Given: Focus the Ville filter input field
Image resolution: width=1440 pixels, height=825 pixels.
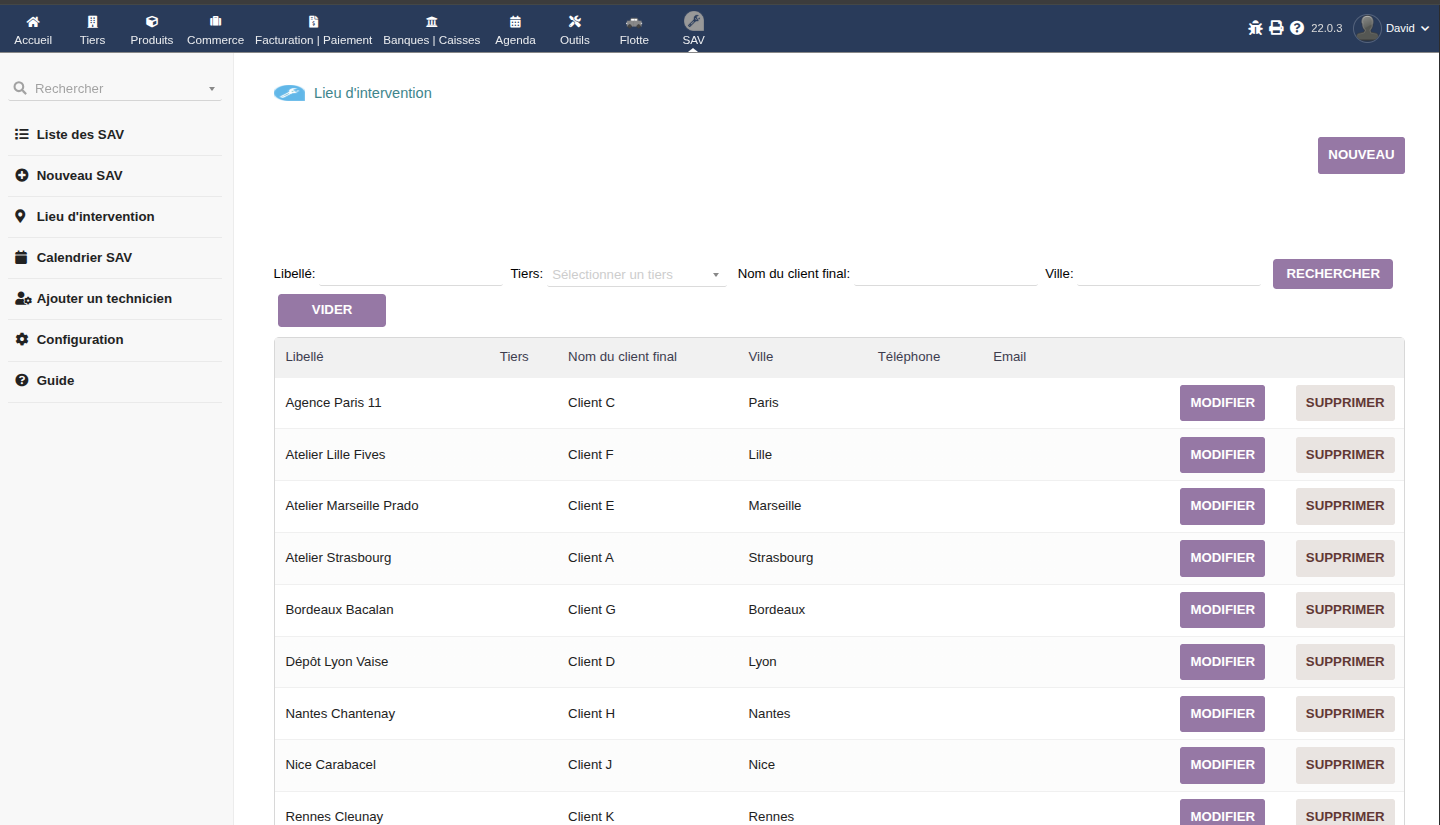Looking at the screenshot, I should (1168, 274).
